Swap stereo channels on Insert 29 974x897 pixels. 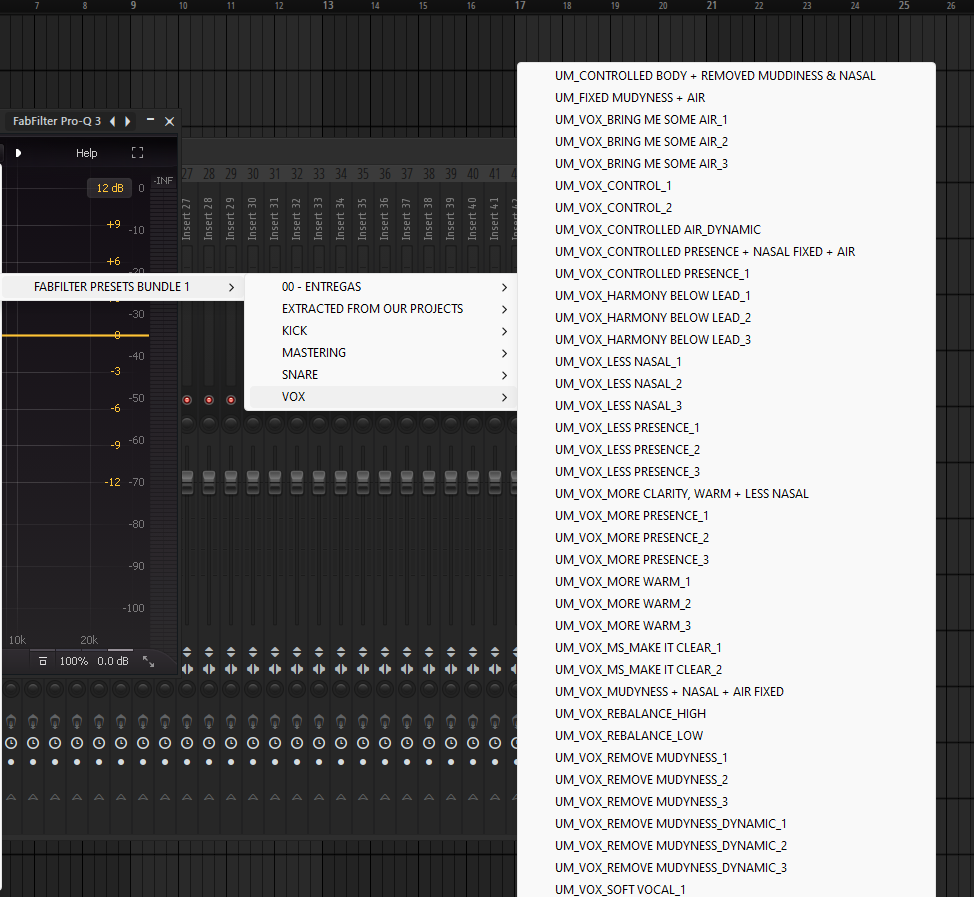point(231,669)
